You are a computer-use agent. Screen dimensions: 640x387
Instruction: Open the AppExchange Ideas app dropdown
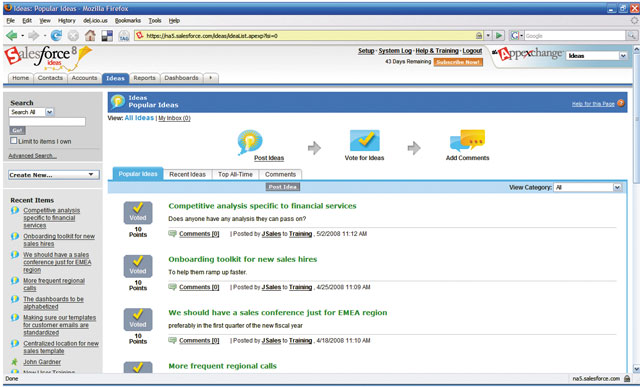(x=597, y=56)
